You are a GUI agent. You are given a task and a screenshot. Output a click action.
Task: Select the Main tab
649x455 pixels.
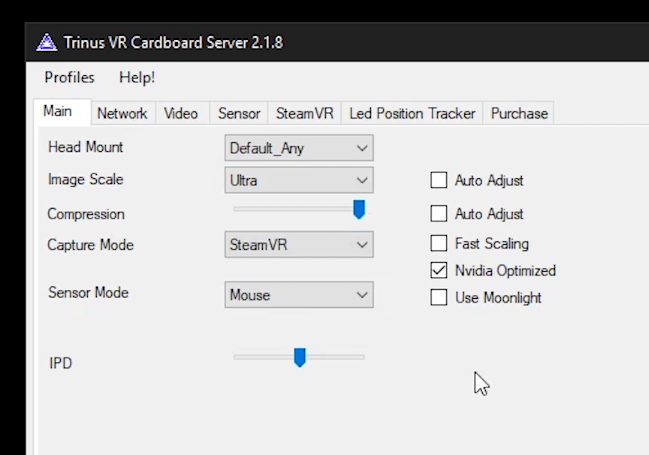point(57,112)
